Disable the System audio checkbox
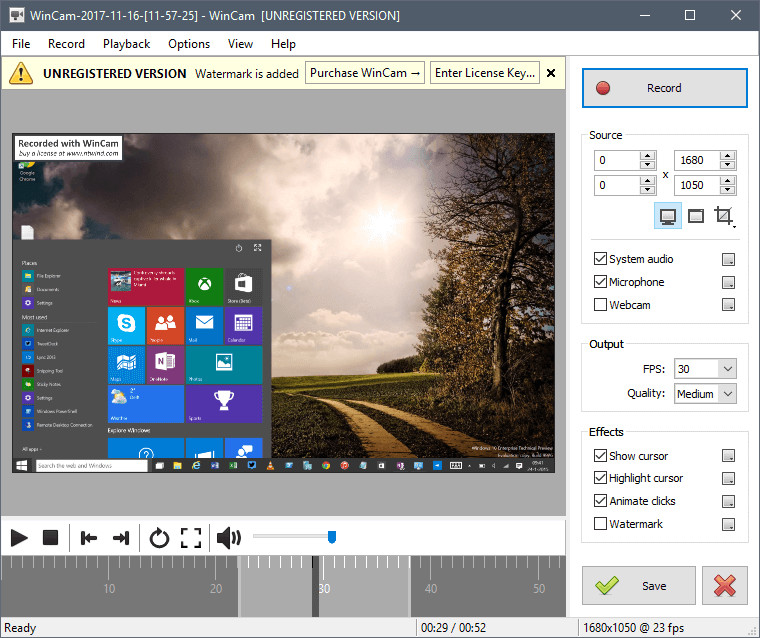Viewport: 760px width, 638px height. coord(600,259)
